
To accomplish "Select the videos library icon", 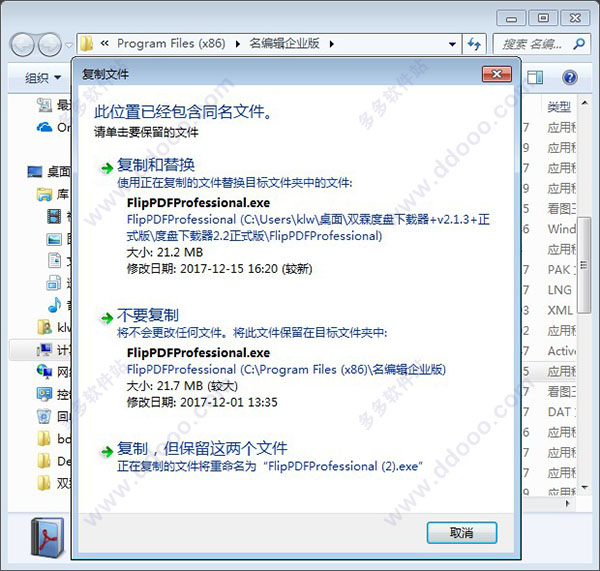I will pyautogui.click(x=54, y=216).
